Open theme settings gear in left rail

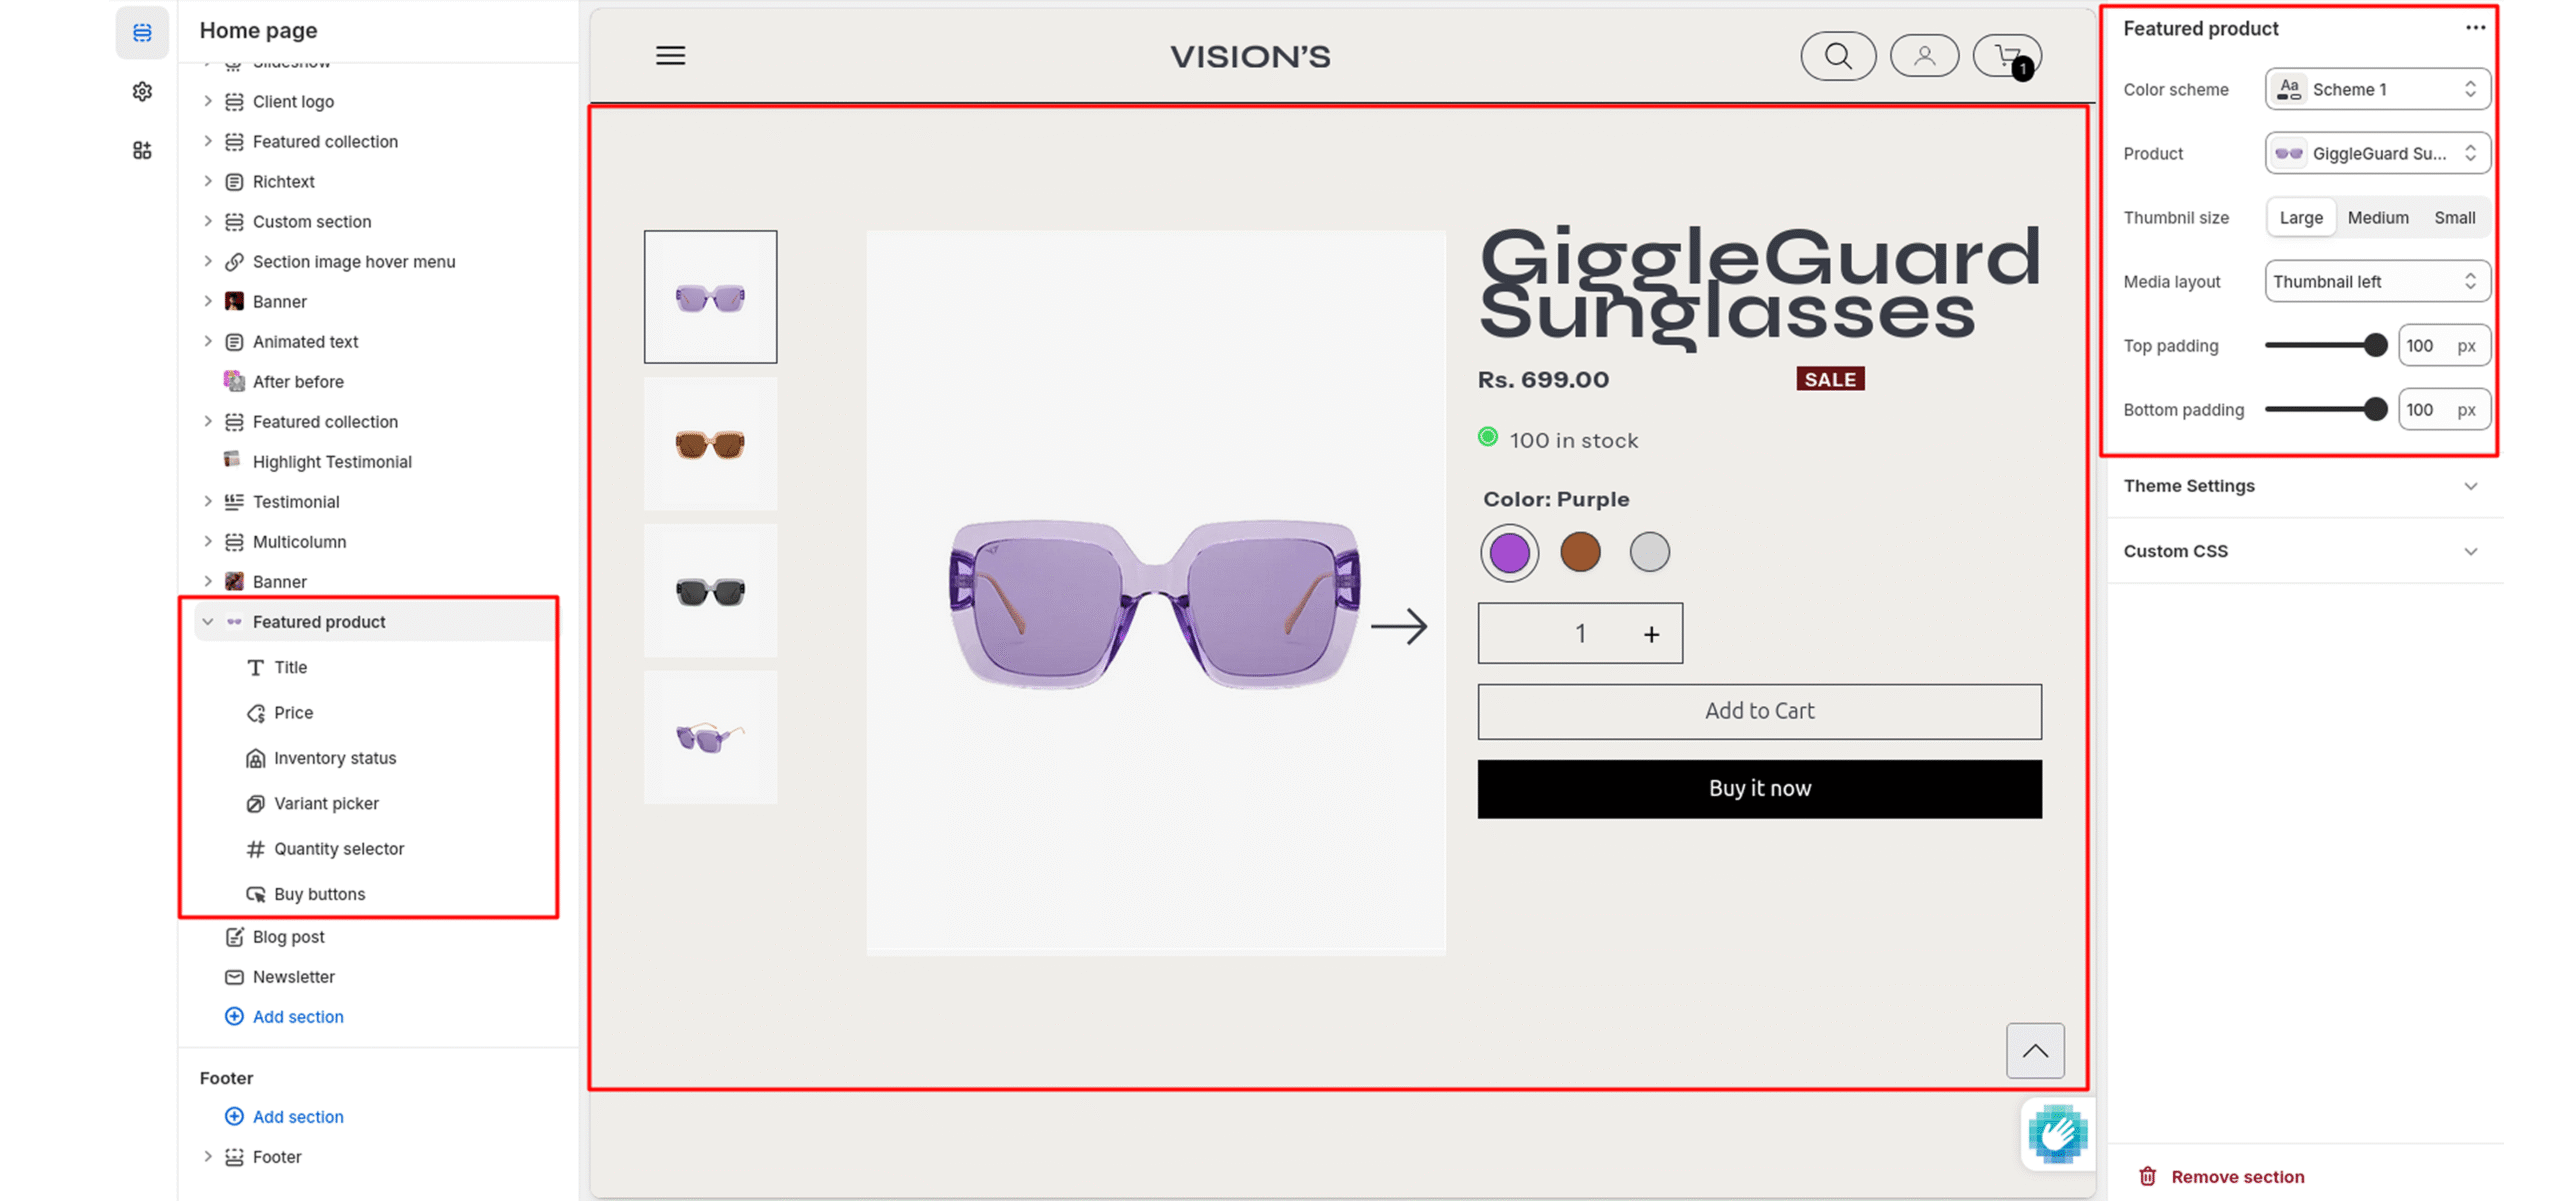142,92
